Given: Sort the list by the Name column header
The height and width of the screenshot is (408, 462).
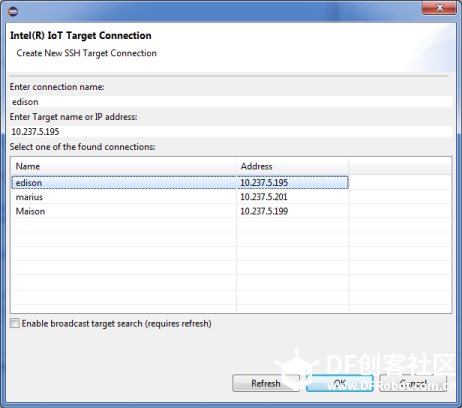Looking at the screenshot, I should click(124, 166).
